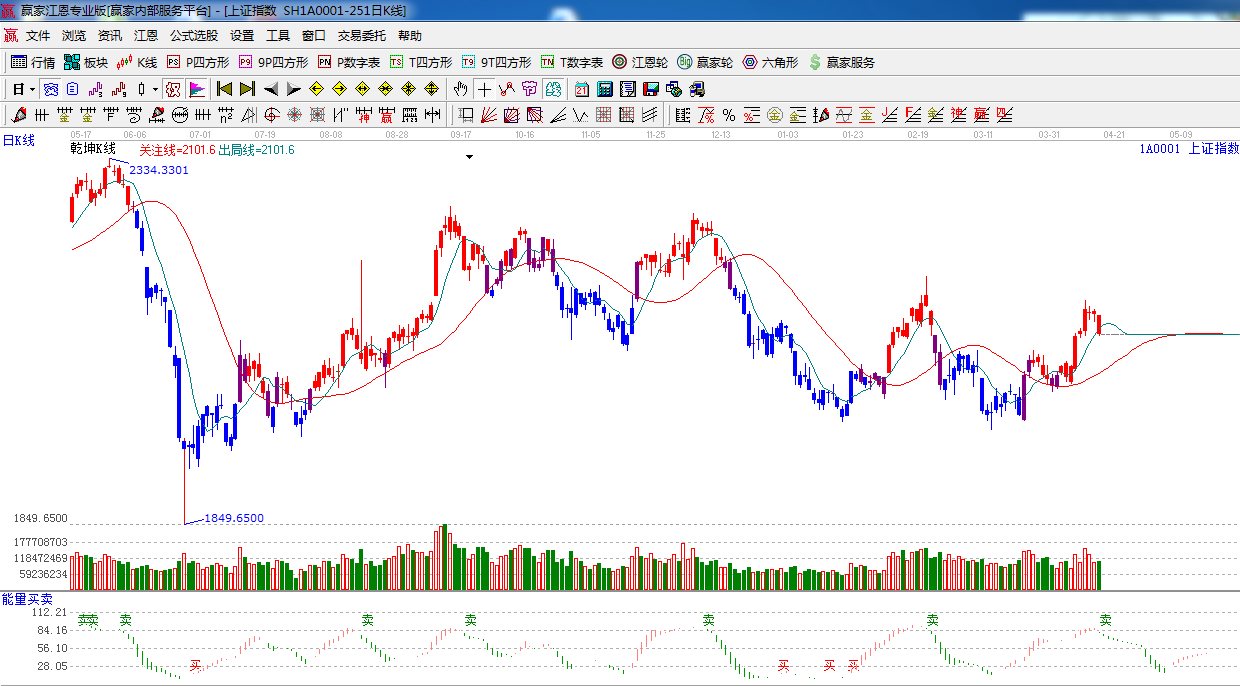Click the 行情 quotes button

(x=33, y=62)
